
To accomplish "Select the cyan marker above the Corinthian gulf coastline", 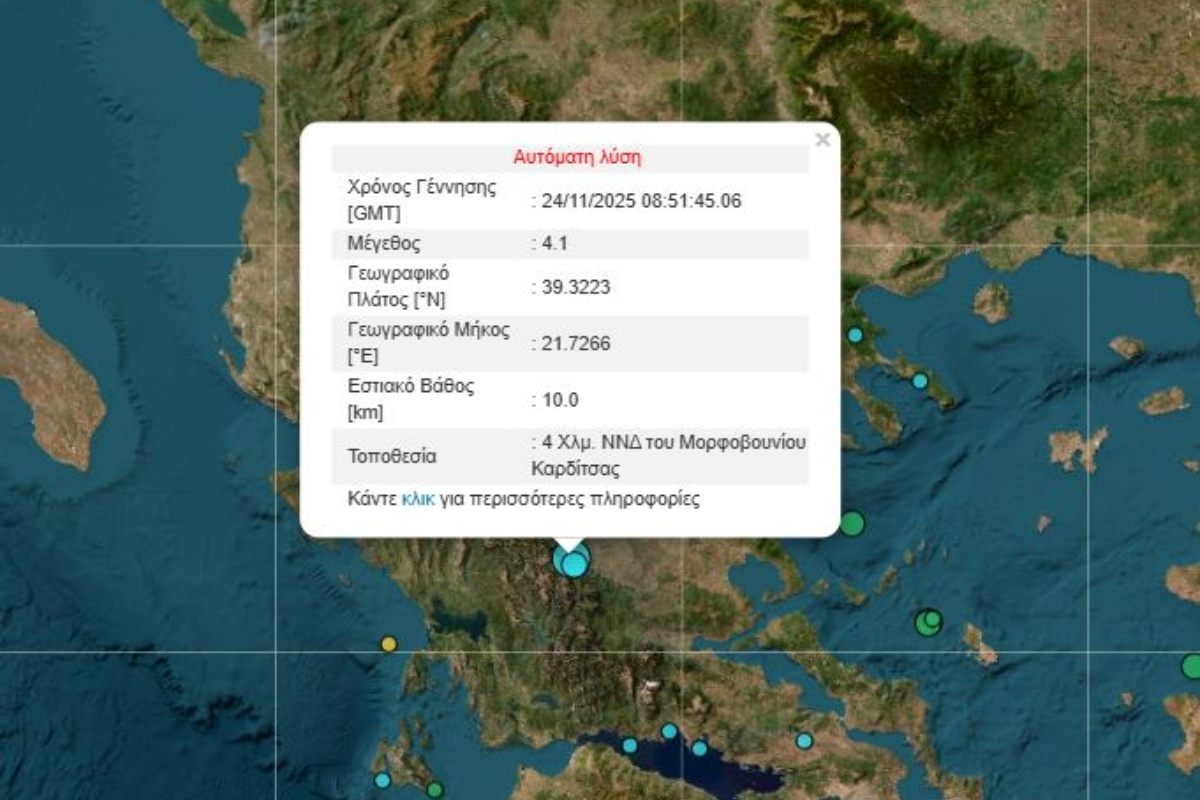I will tap(669, 731).
